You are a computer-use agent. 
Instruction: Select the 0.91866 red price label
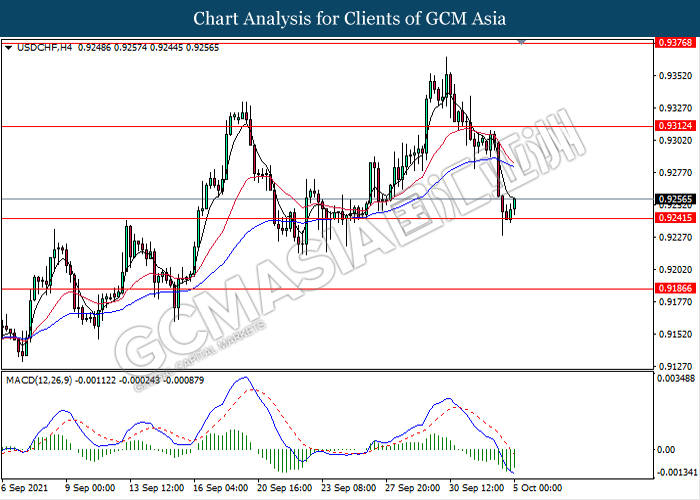[x=675, y=288]
